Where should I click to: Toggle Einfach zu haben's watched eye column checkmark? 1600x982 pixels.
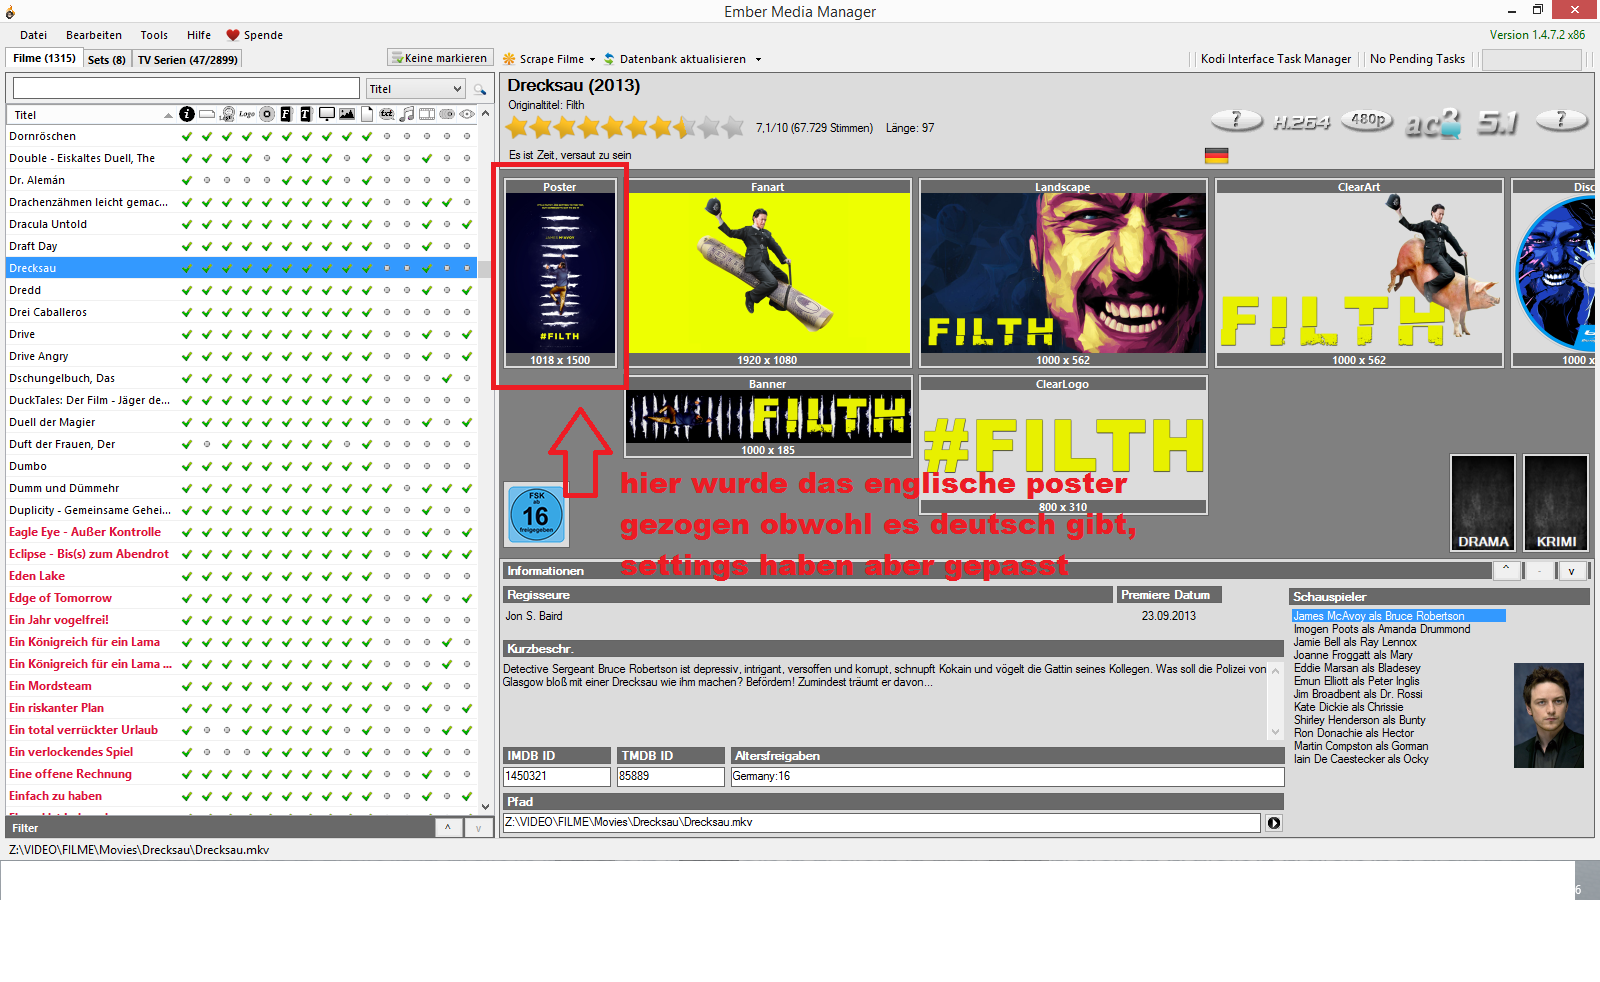coord(467,796)
